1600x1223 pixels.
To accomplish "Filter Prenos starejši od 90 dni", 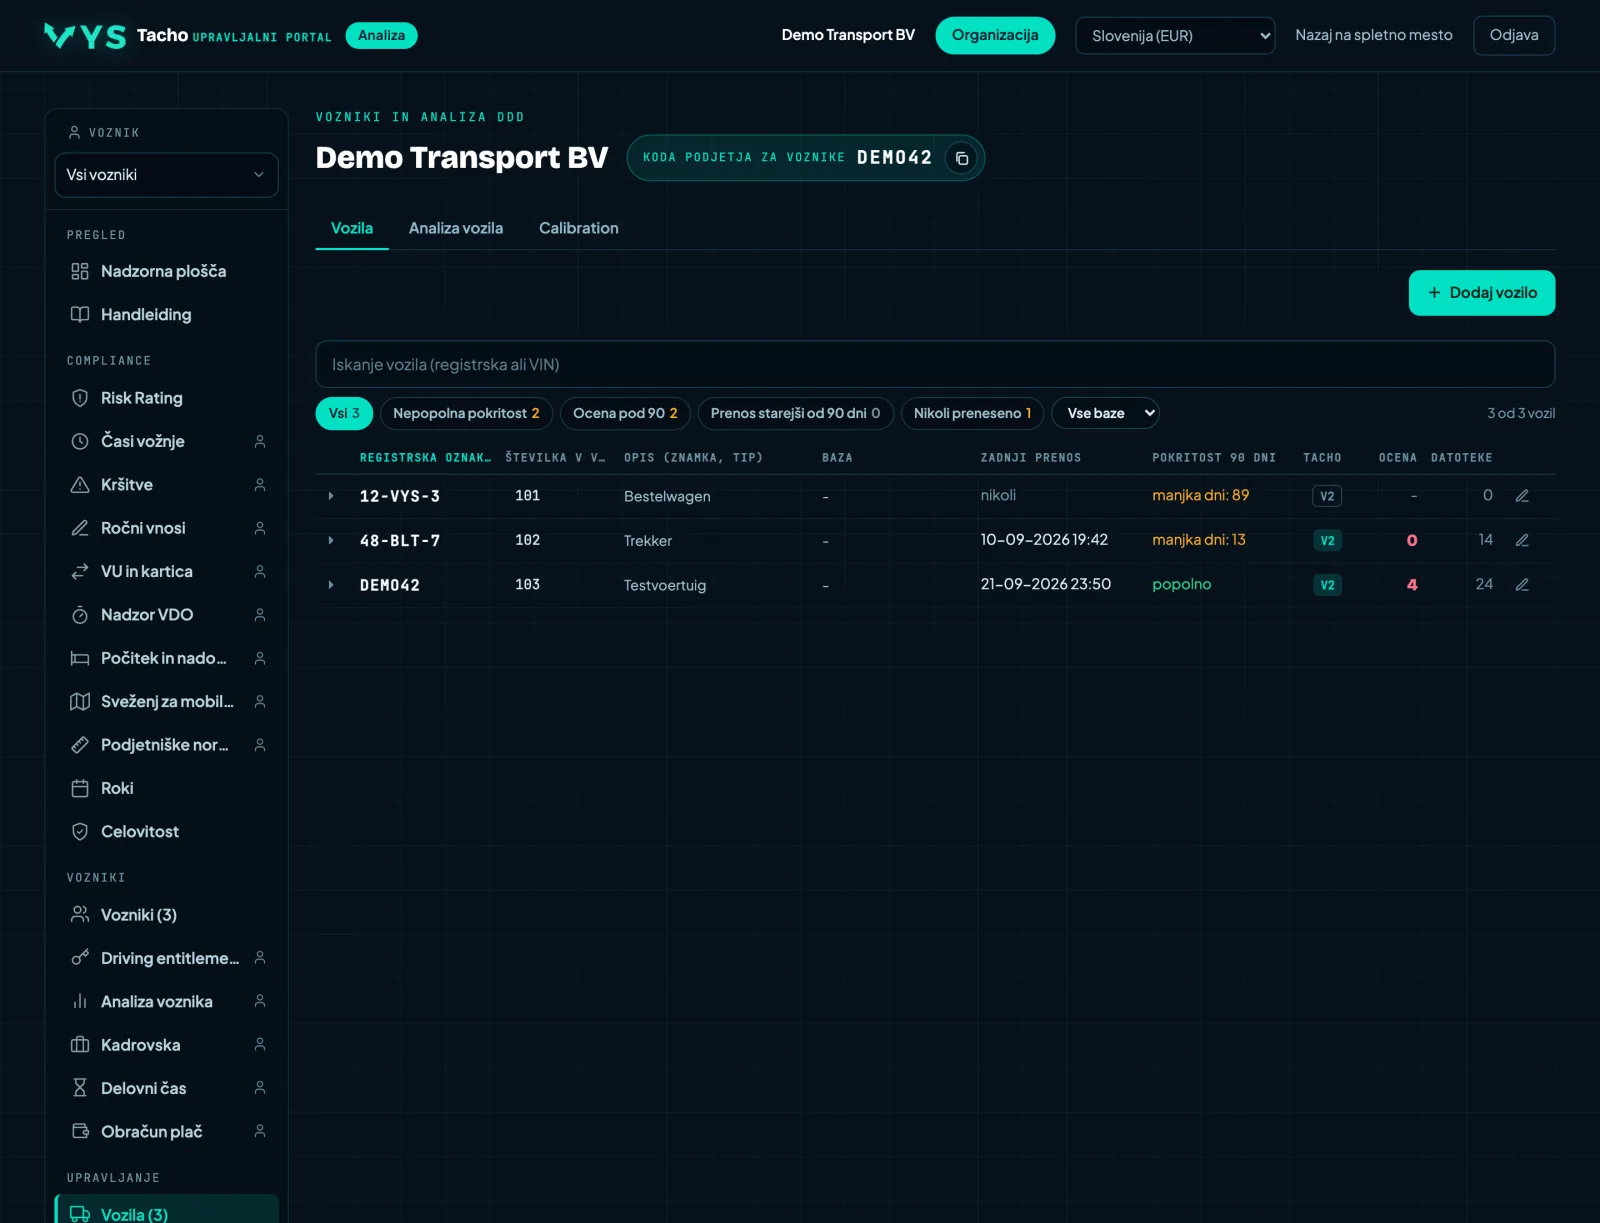I will click(795, 413).
